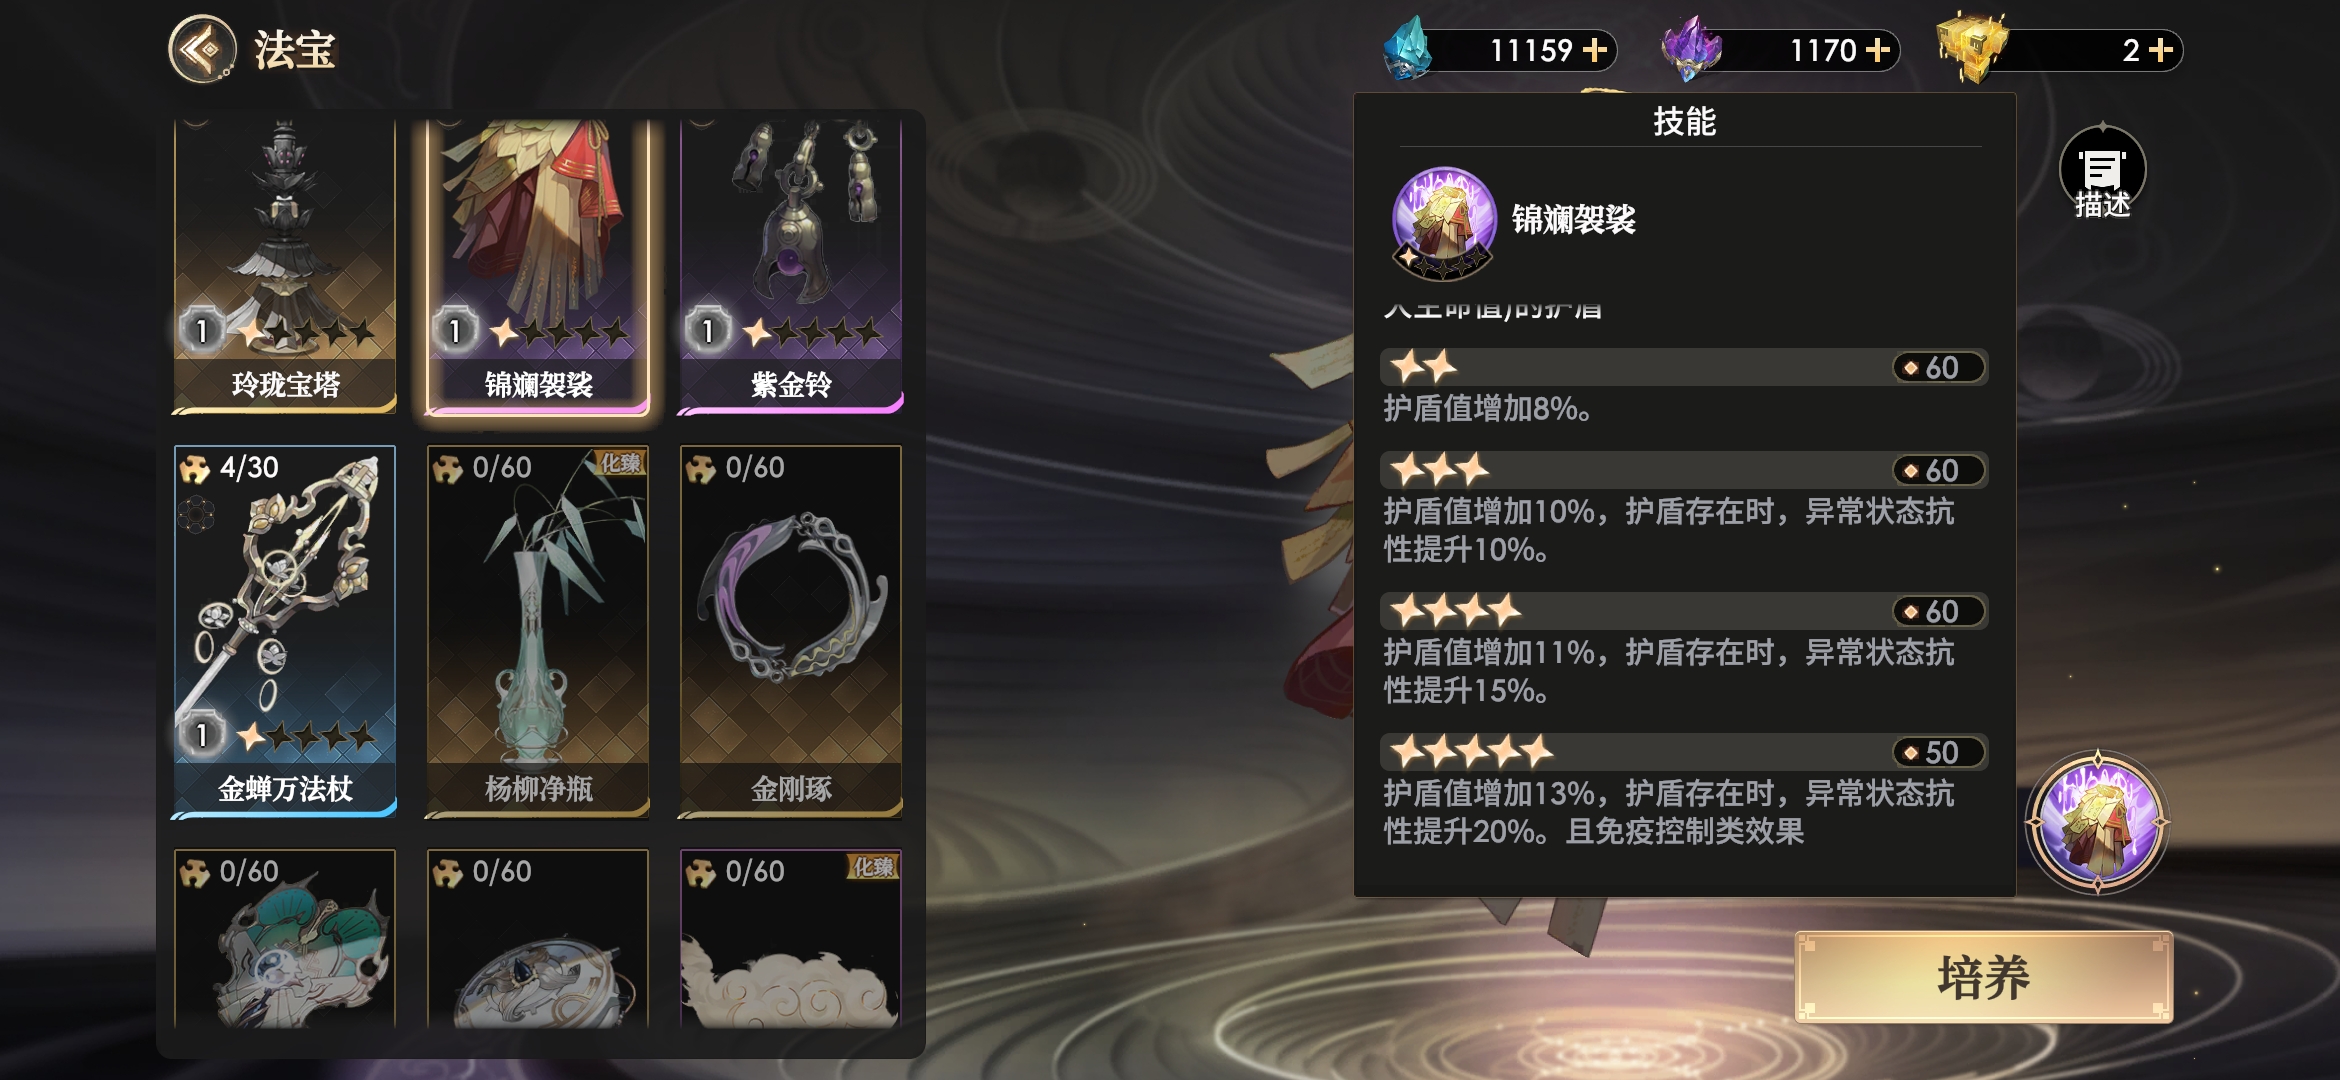Click the 培养 cultivate button
Image resolution: width=2340 pixels, height=1080 pixels.
click(1984, 977)
